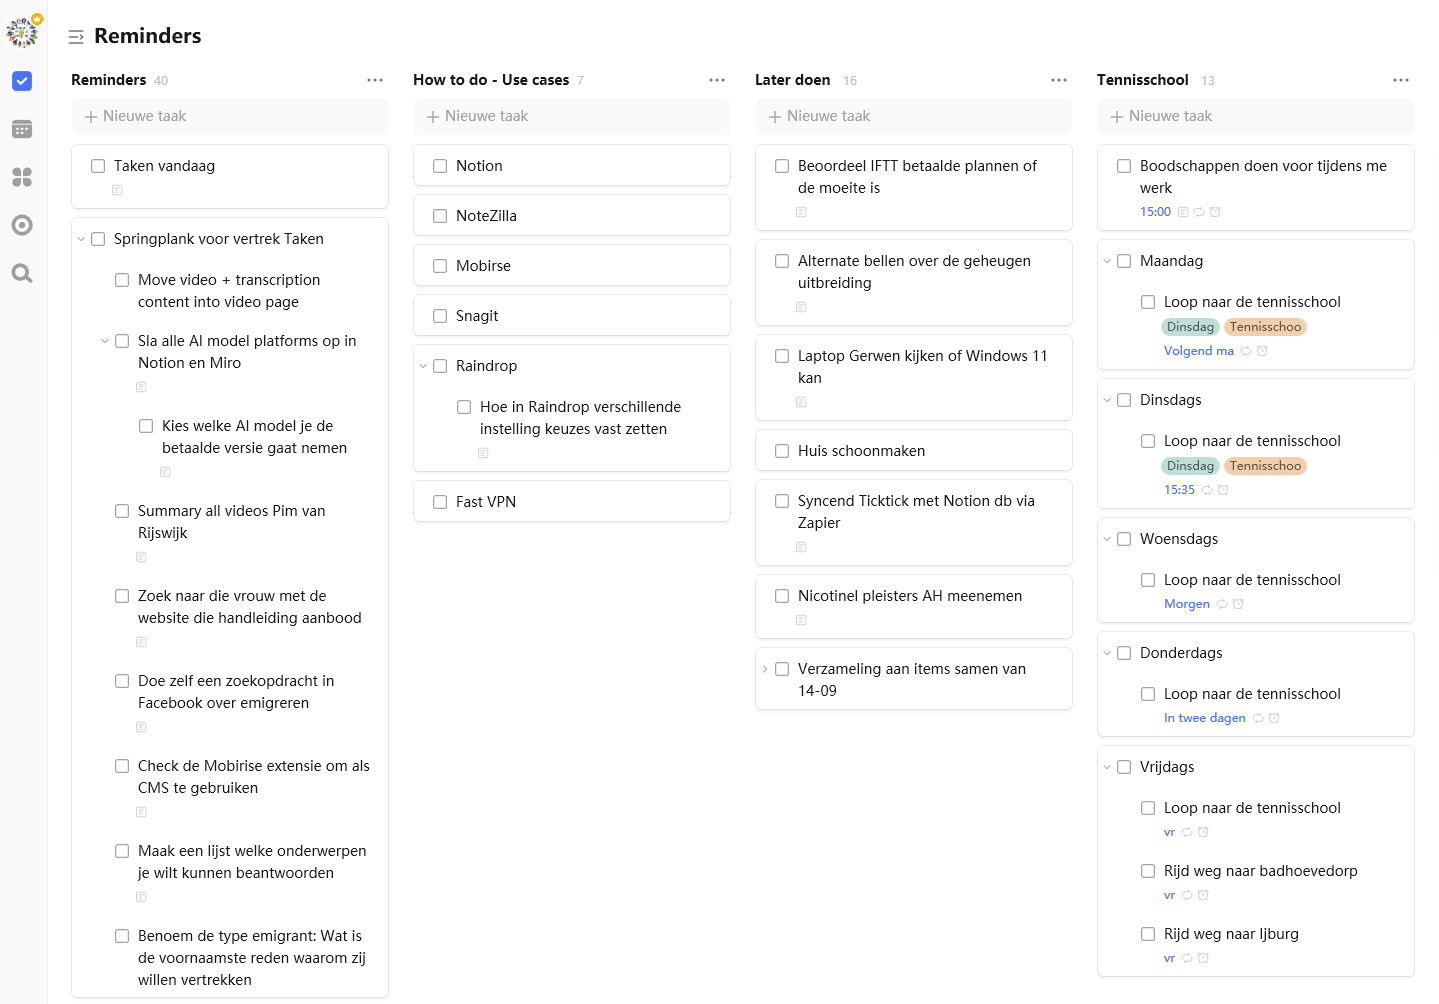This screenshot has width=1439, height=1004.
Task: Tick the Taken vandaag checkbox
Action: coord(98,166)
